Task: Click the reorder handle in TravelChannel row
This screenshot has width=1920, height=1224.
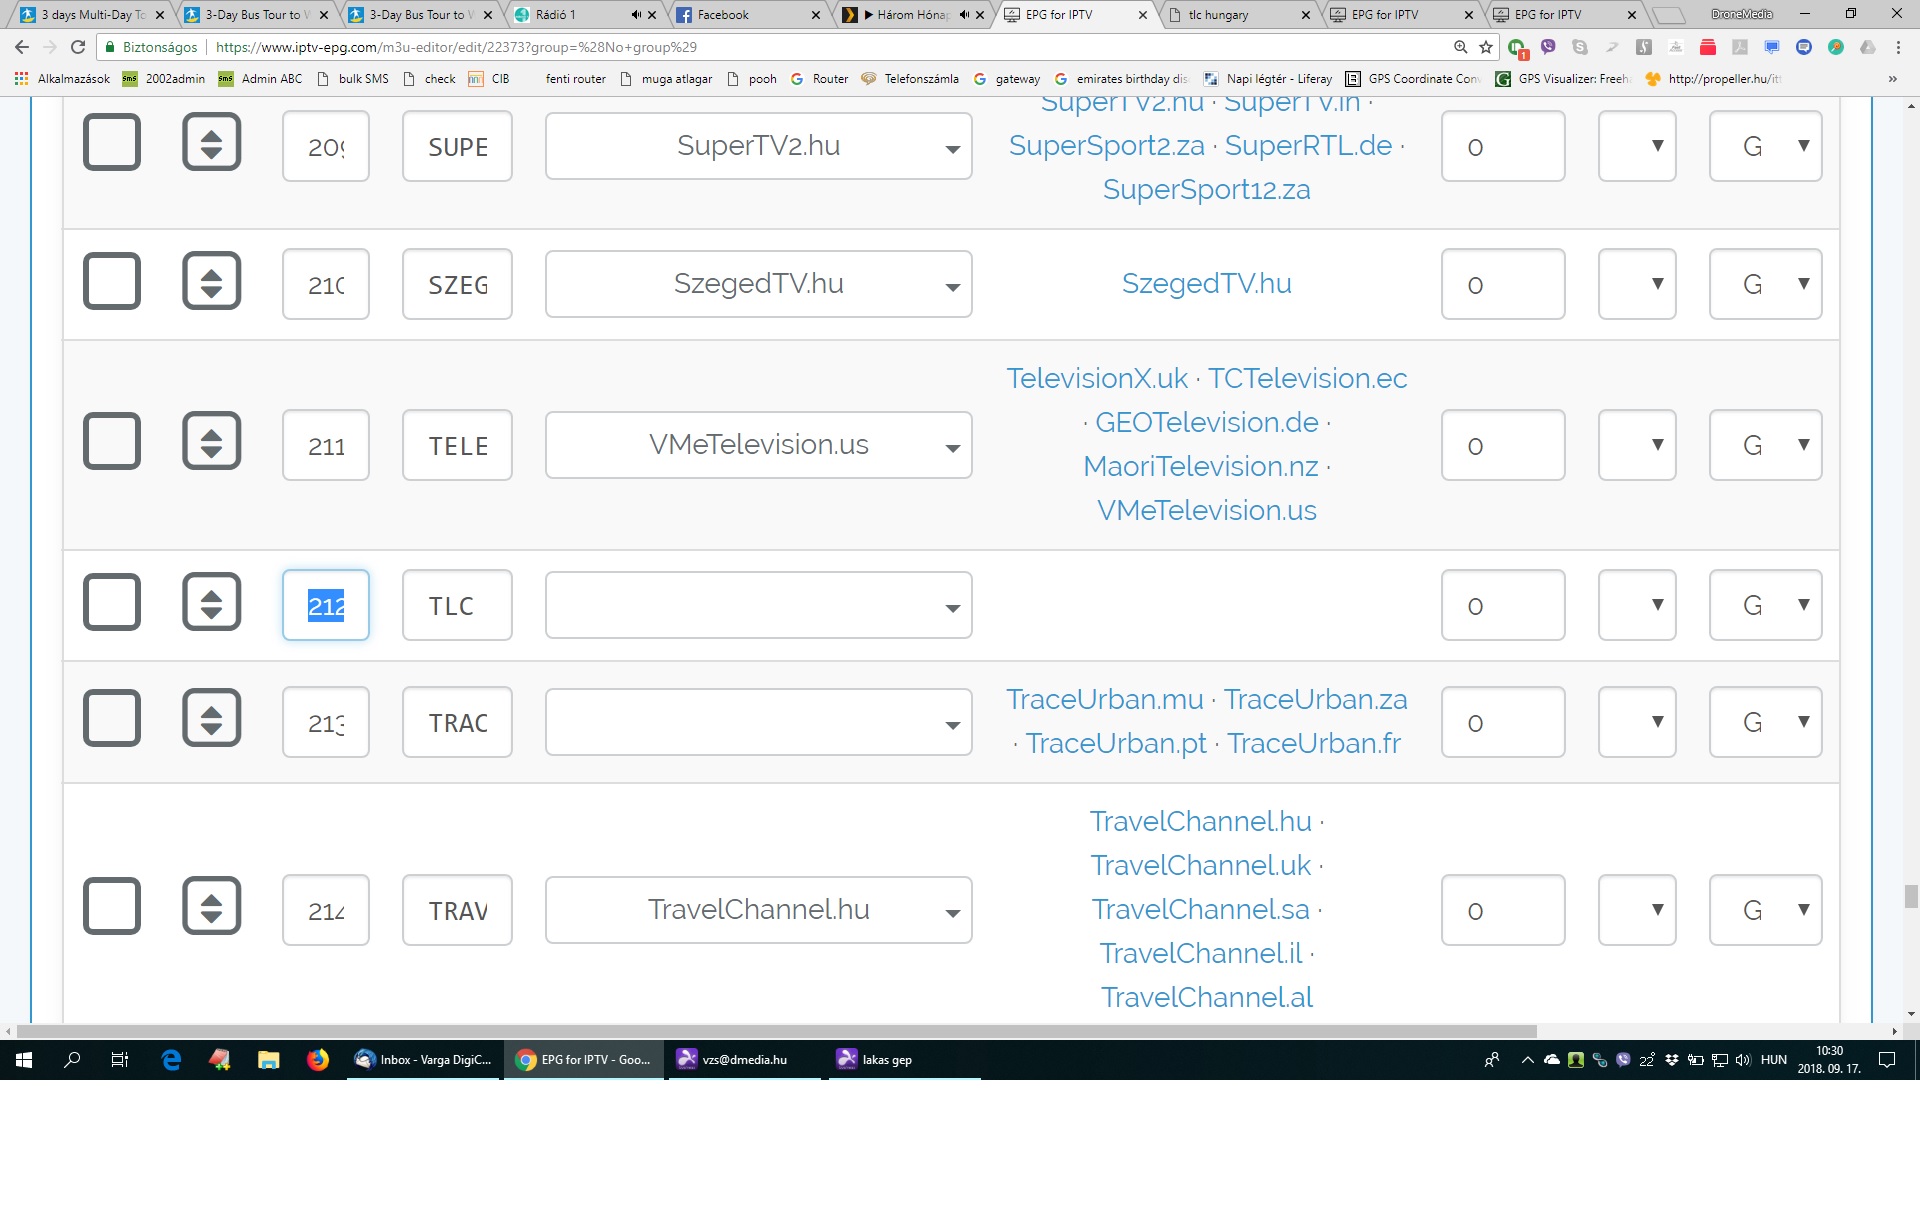Action: (x=211, y=907)
